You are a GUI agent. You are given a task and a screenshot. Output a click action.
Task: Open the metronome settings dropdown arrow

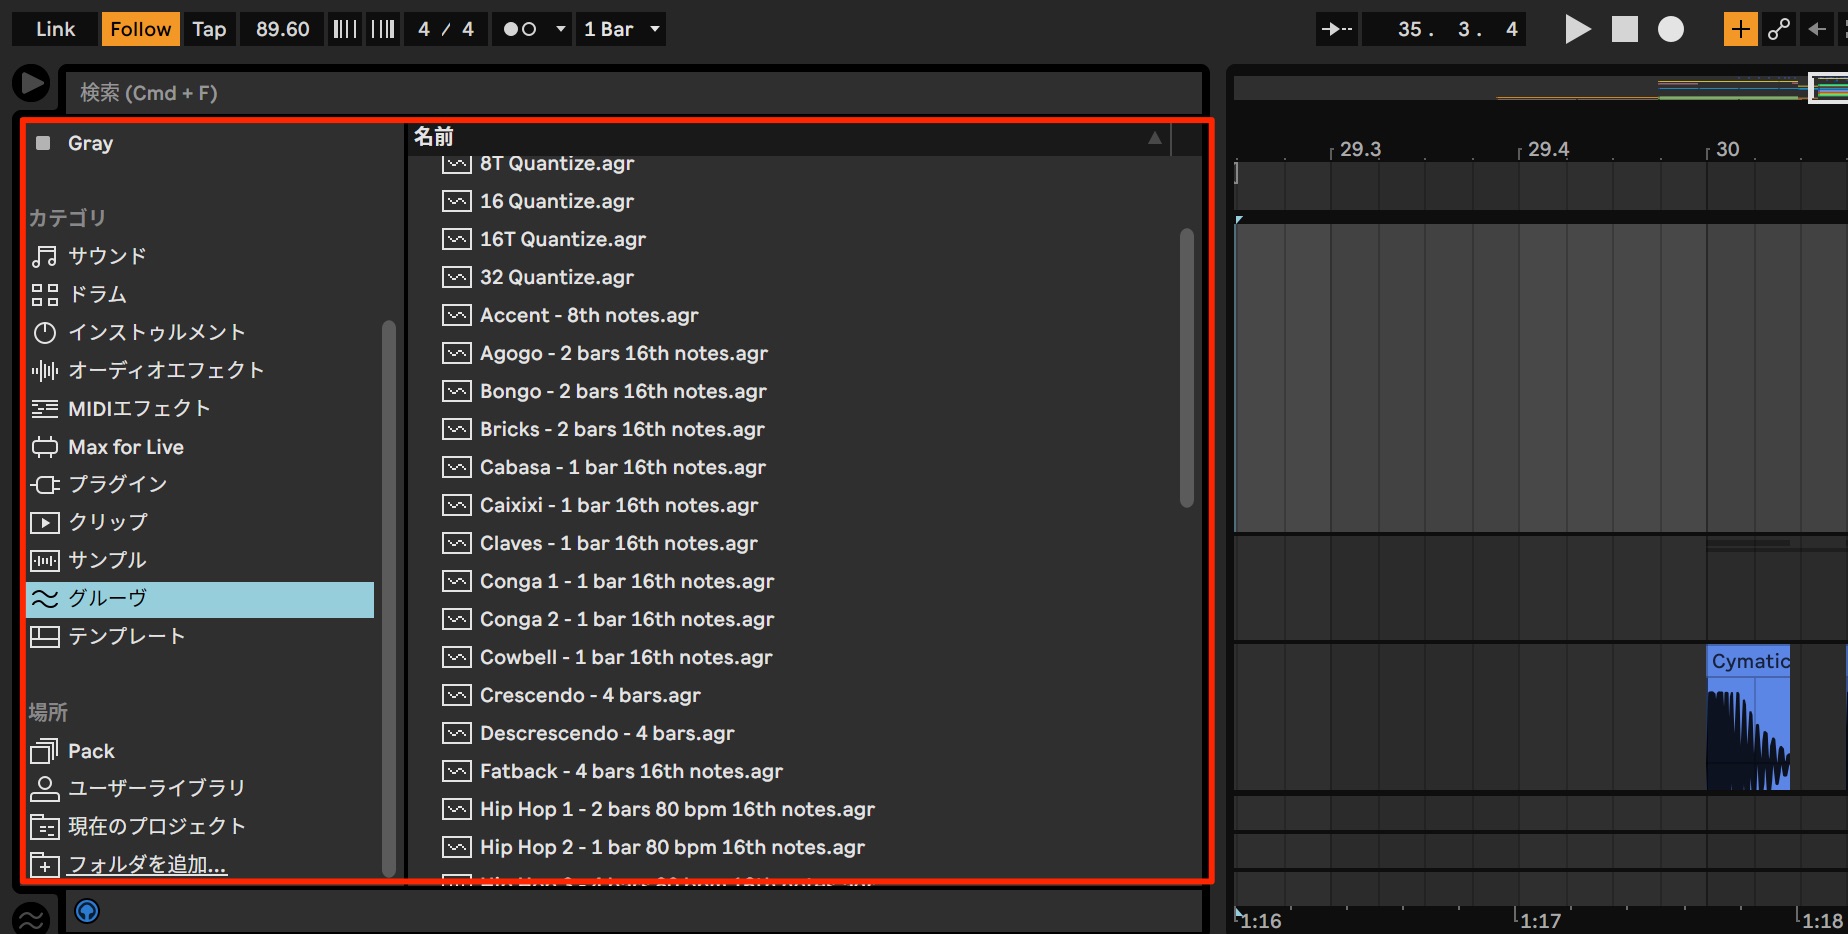561,29
